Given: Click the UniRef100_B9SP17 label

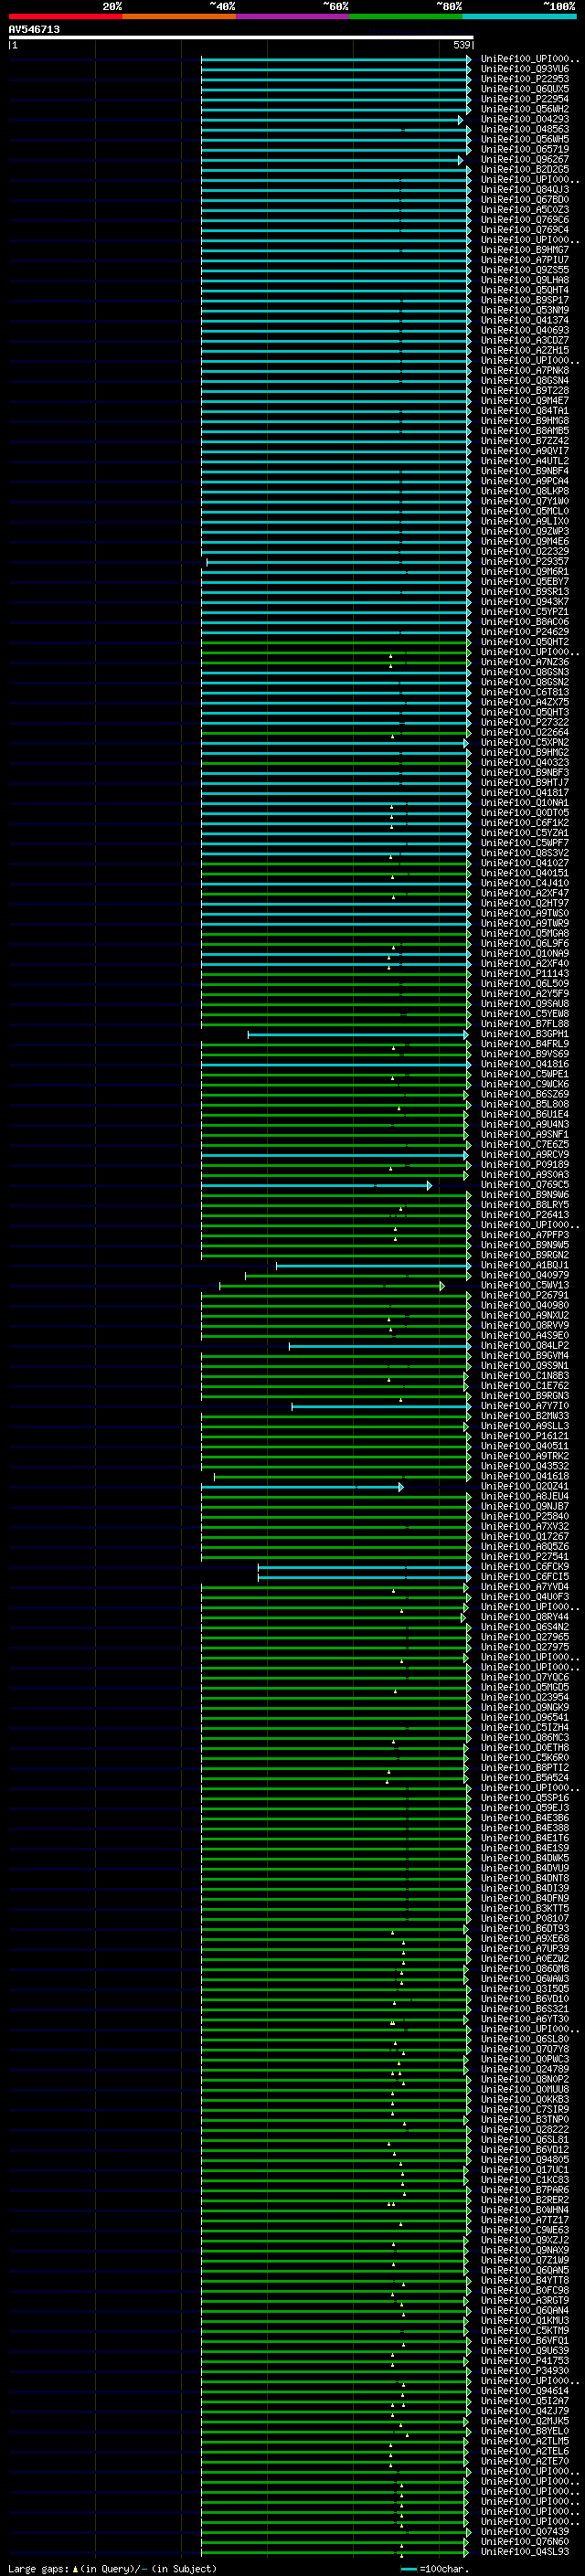Looking at the screenshot, I should pyautogui.click(x=525, y=300).
